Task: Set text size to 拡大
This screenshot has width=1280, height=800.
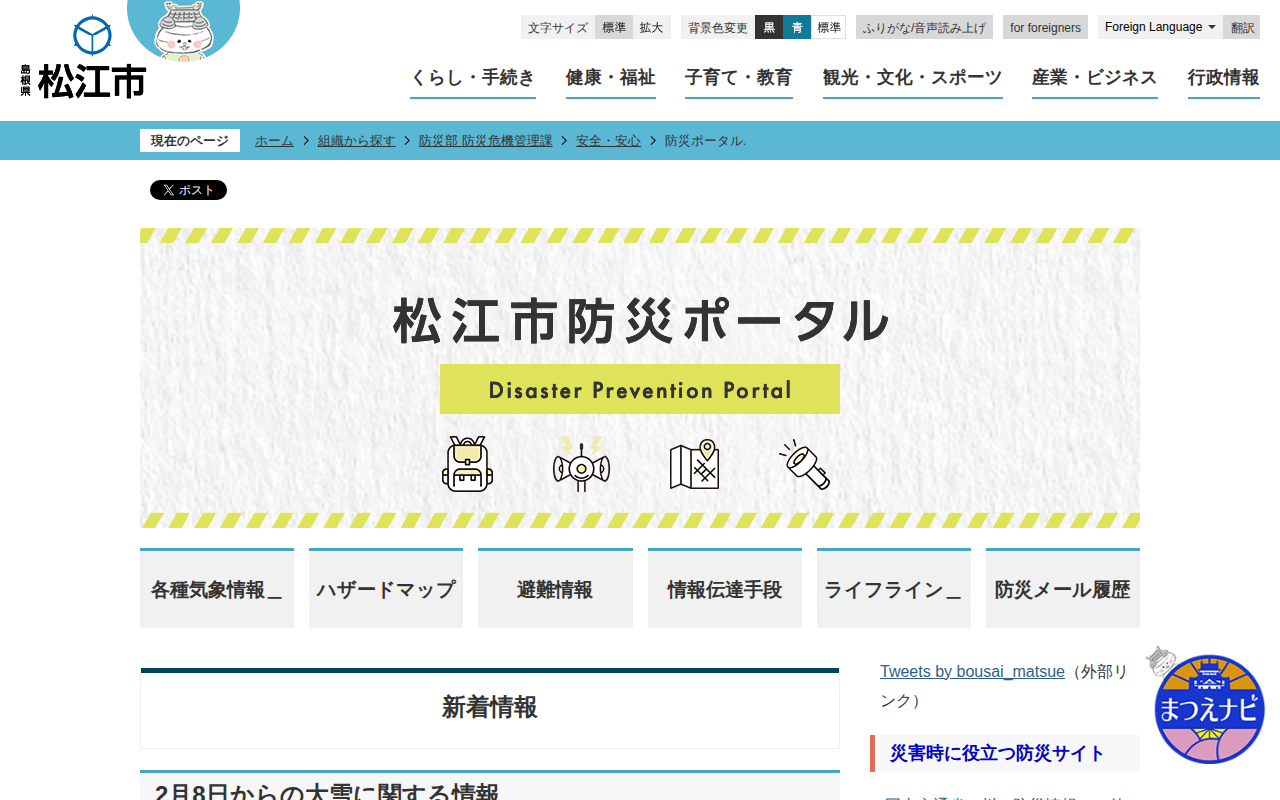Action: coord(652,27)
